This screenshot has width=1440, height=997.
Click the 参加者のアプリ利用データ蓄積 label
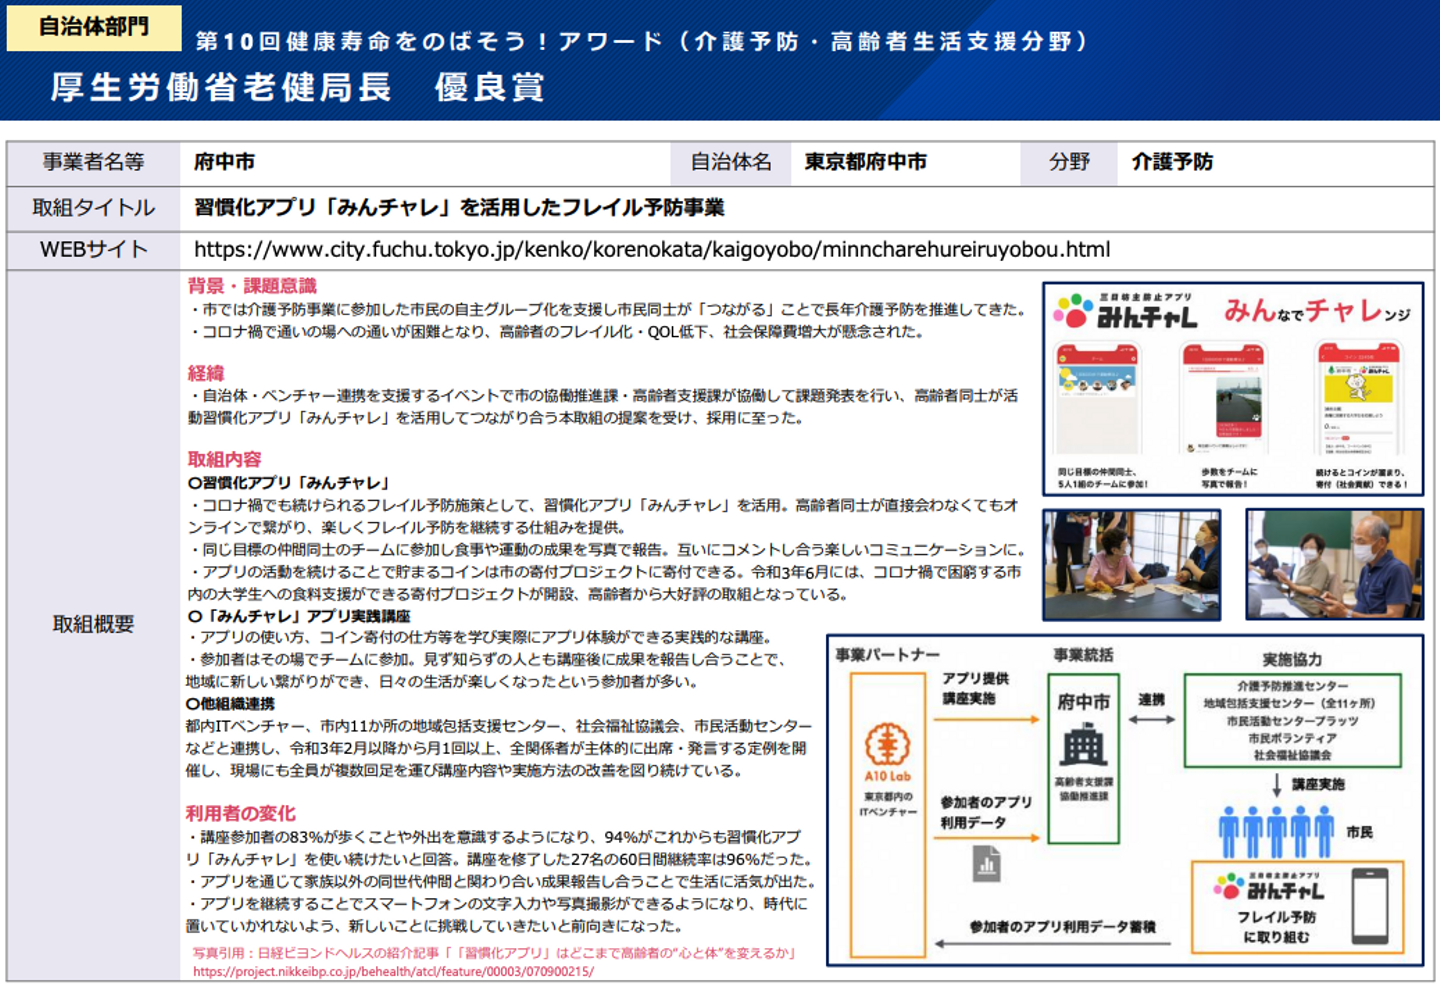pyautogui.click(x=1062, y=927)
